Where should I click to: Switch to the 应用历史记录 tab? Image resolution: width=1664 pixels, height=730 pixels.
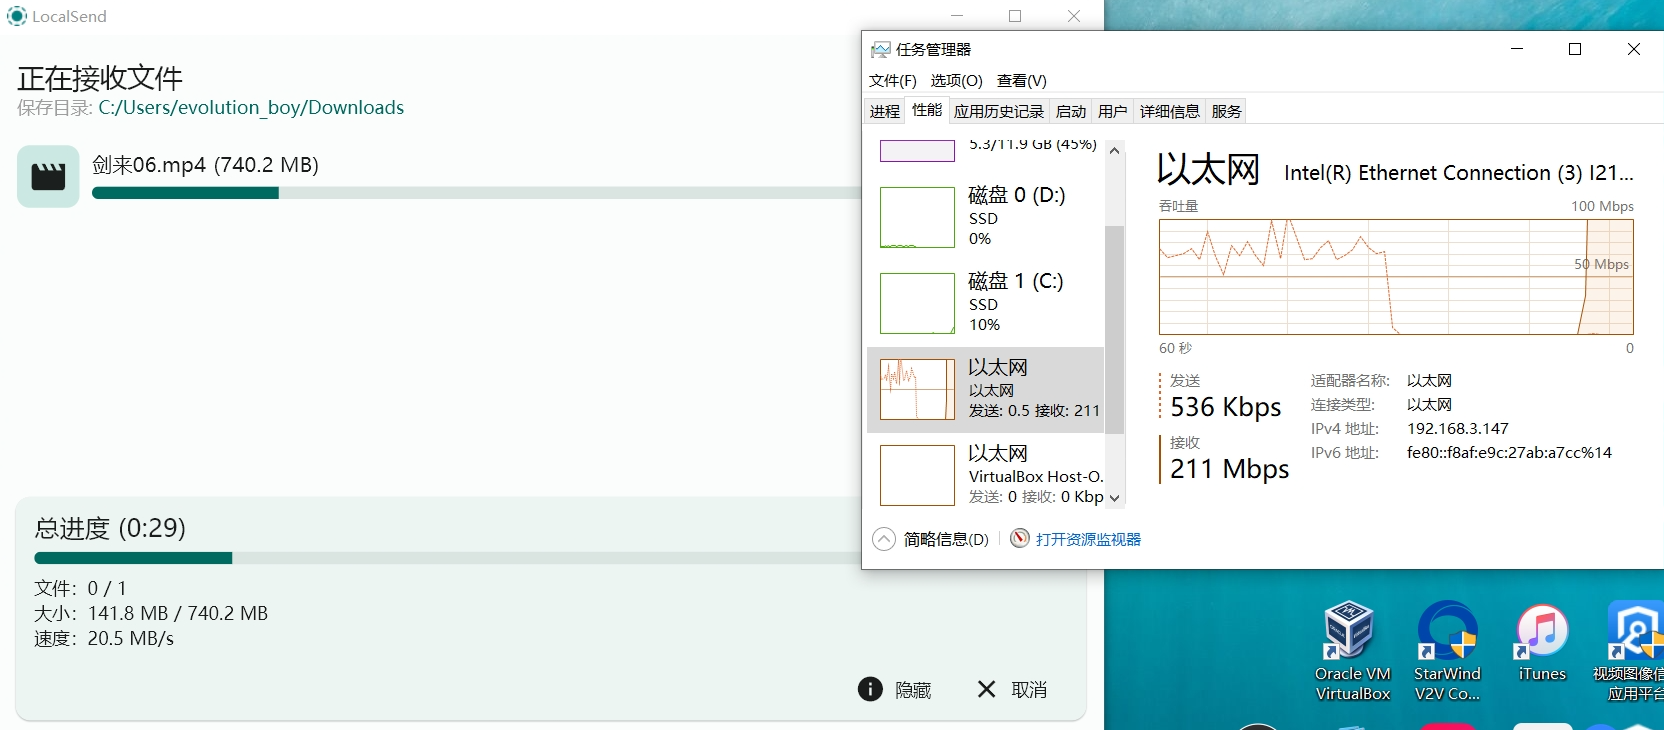pos(998,111)
